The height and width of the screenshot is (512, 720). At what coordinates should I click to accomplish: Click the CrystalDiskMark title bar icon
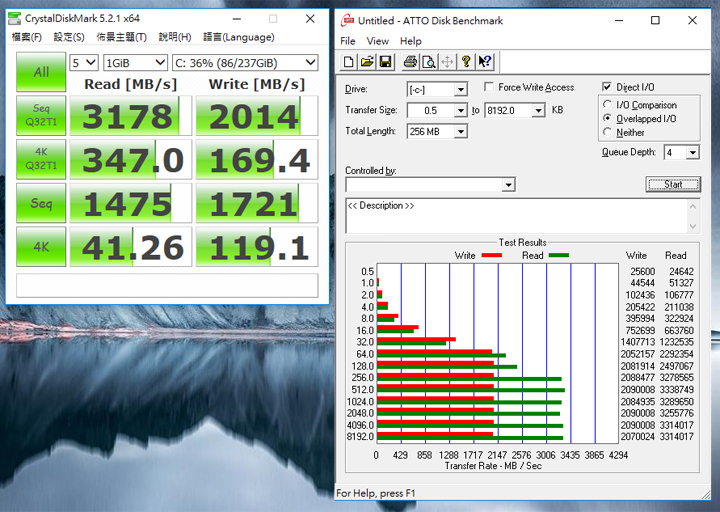[15, 18]
